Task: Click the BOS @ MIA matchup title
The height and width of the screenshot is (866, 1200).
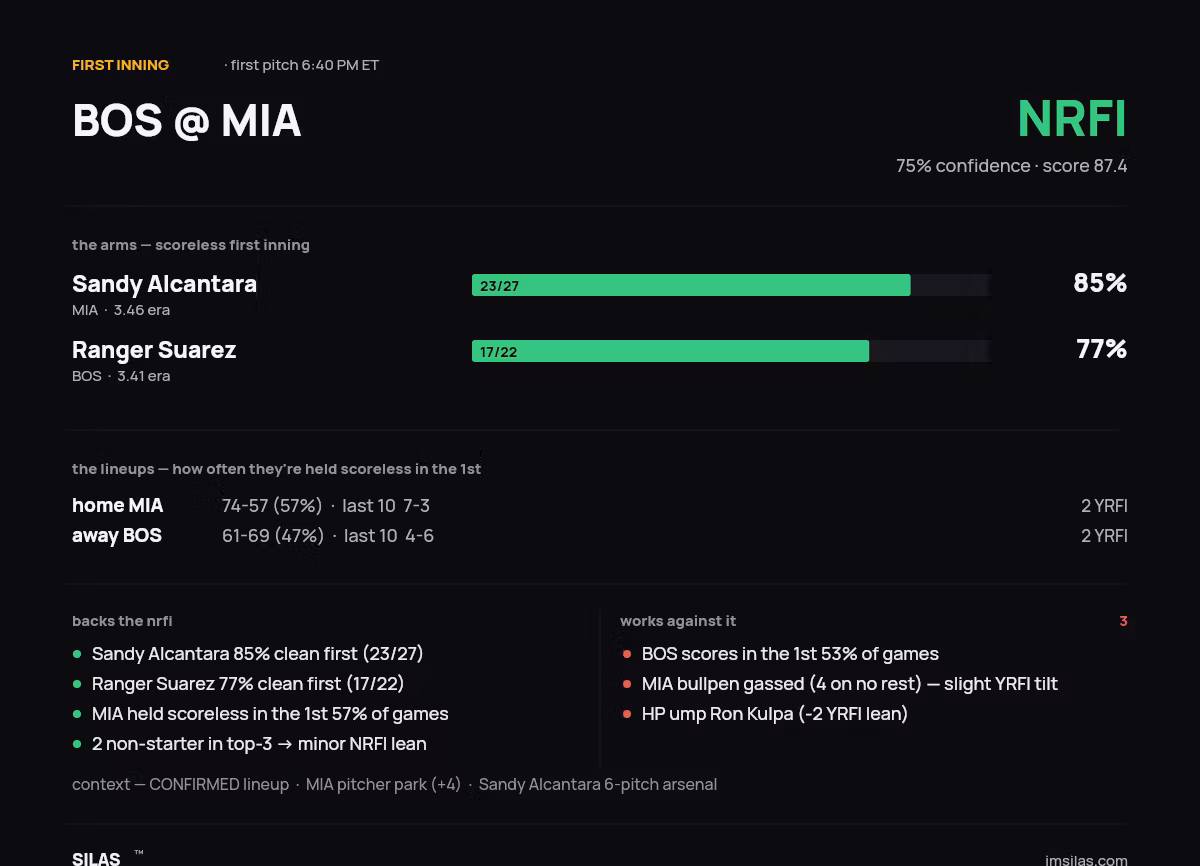Action: click(x=187, y=120)
